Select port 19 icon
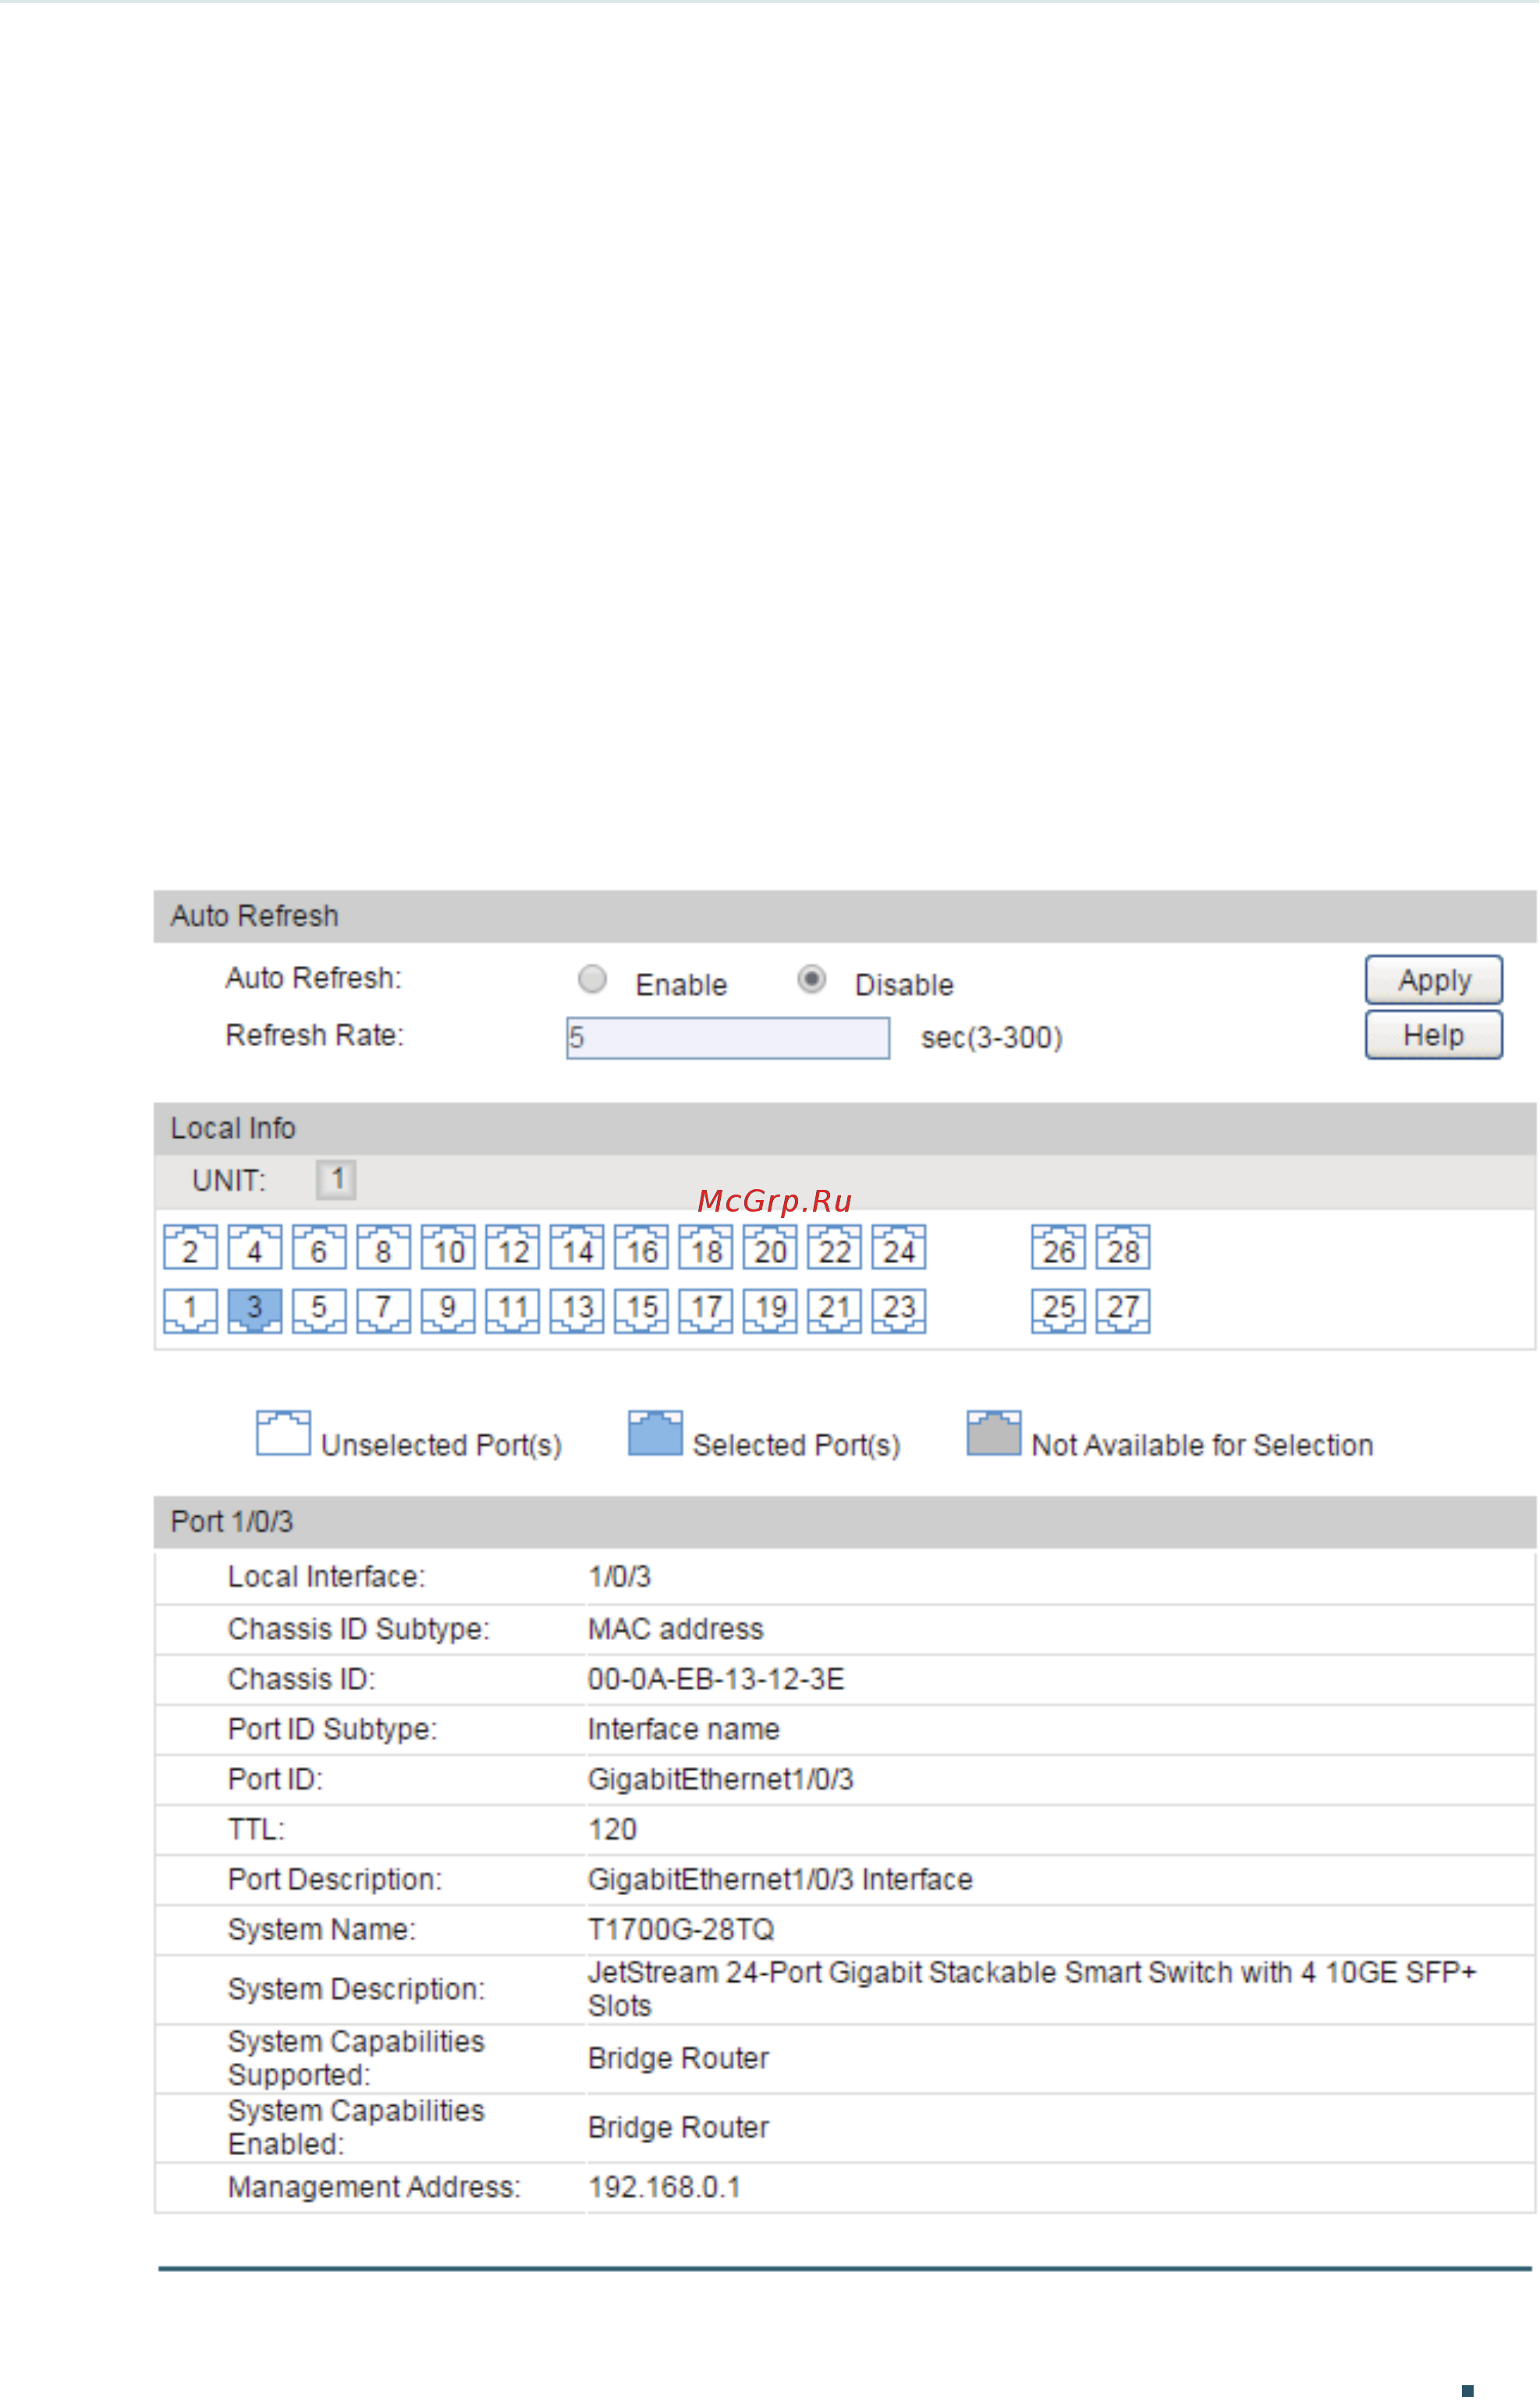 [x=770, y=1310]
